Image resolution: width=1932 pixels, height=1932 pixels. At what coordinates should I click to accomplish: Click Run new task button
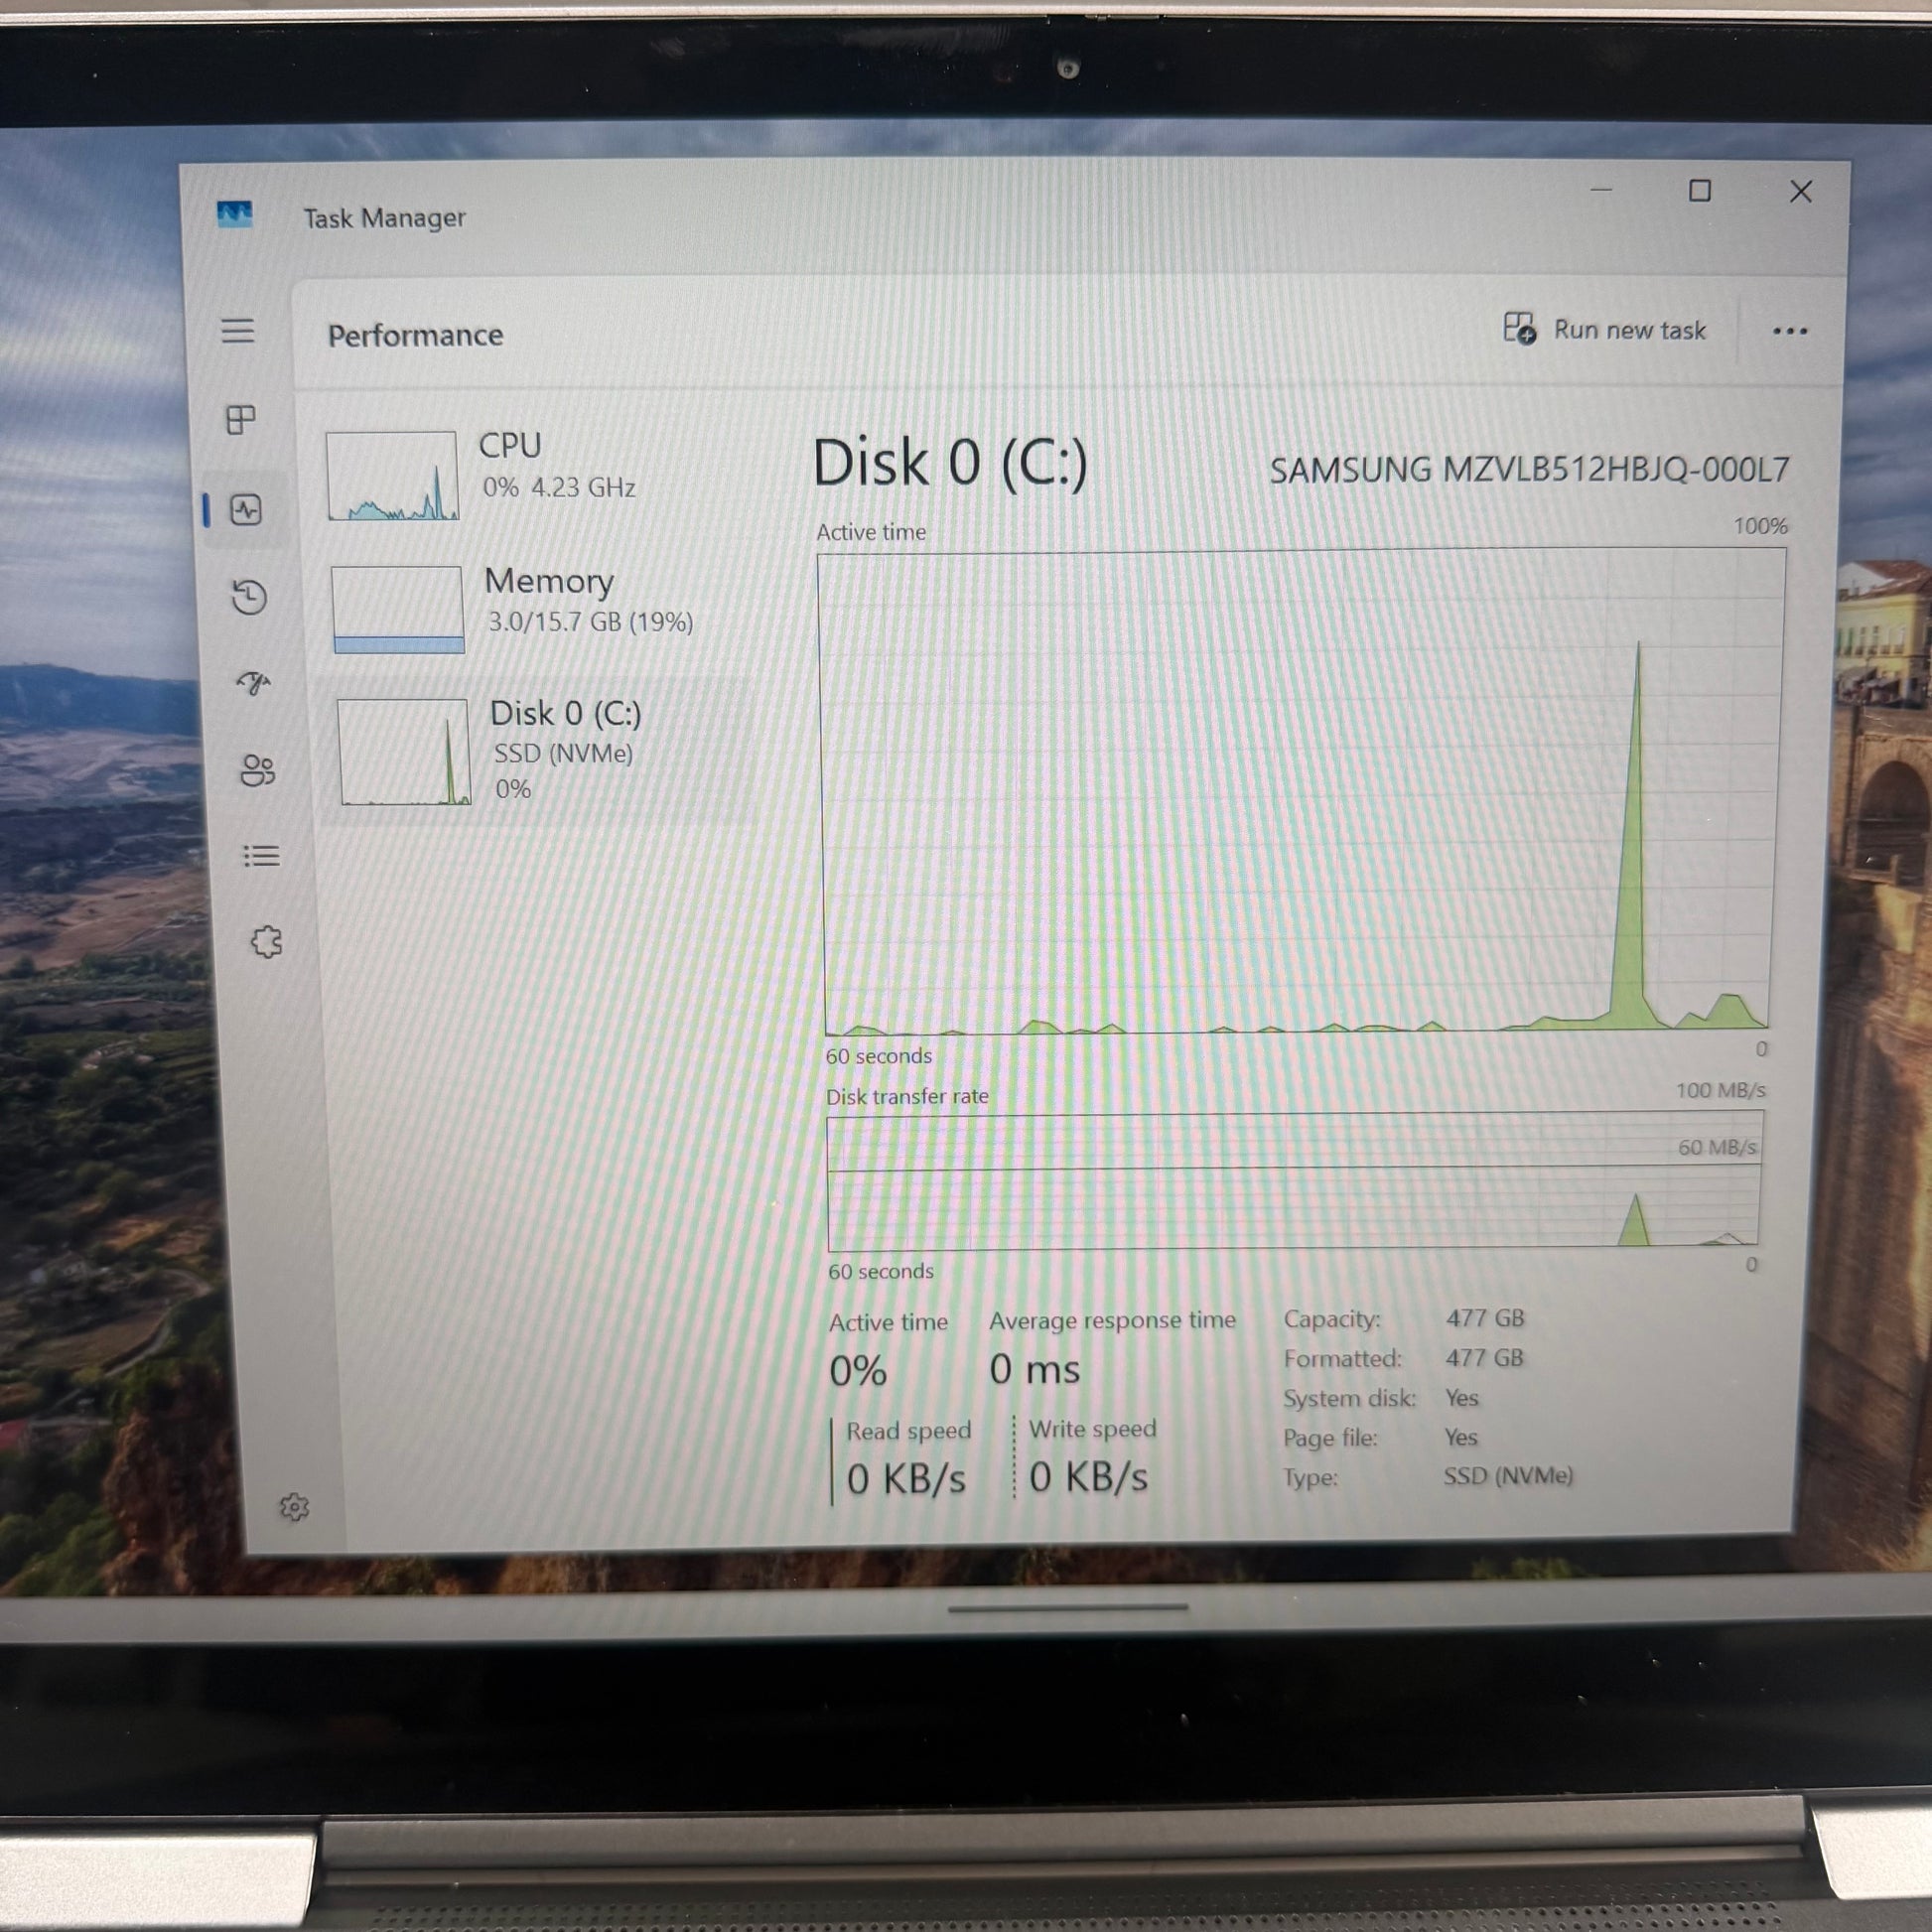(x=1605, y=330)
